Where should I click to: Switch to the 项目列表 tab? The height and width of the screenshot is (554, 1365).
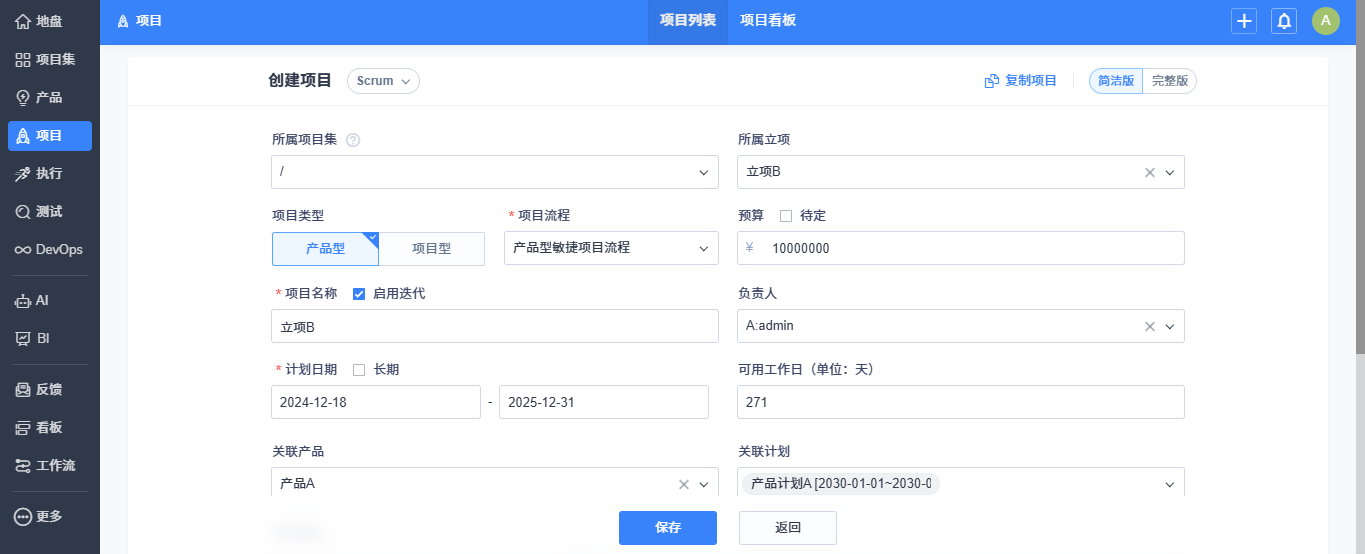(x=688, y=22)
